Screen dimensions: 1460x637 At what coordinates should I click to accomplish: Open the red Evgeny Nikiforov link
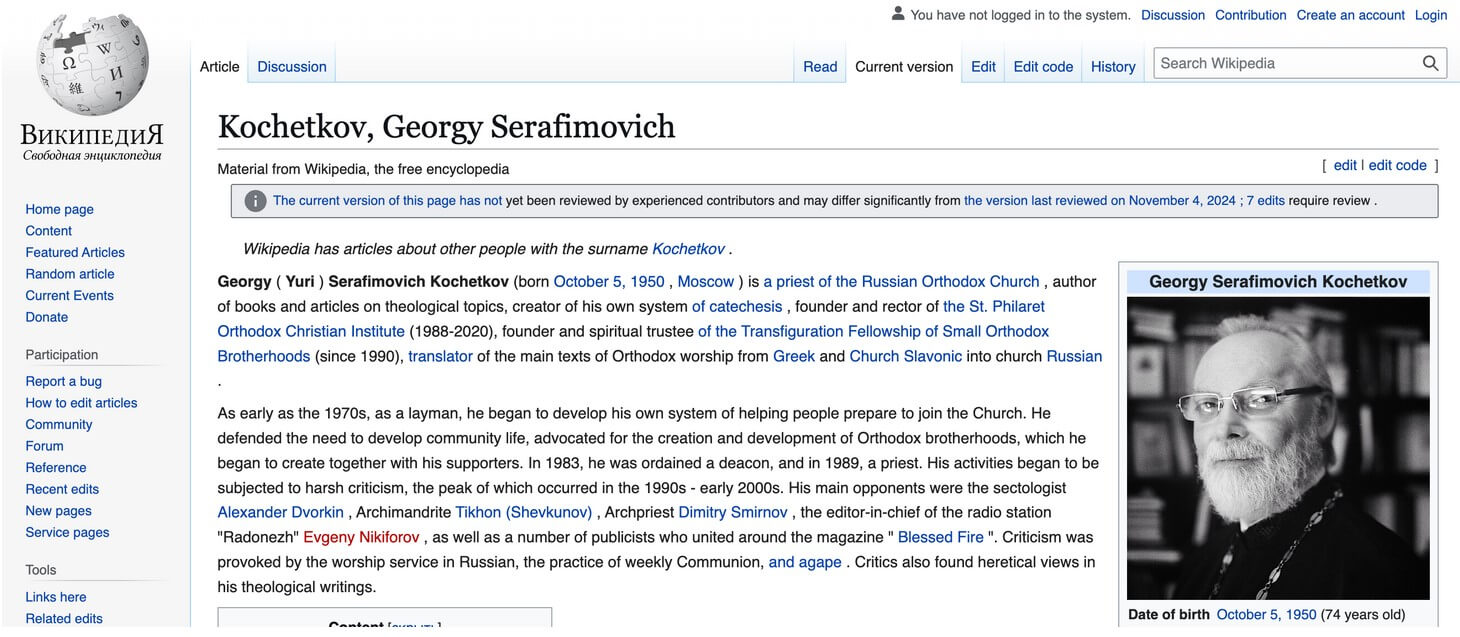click(361, 537)
